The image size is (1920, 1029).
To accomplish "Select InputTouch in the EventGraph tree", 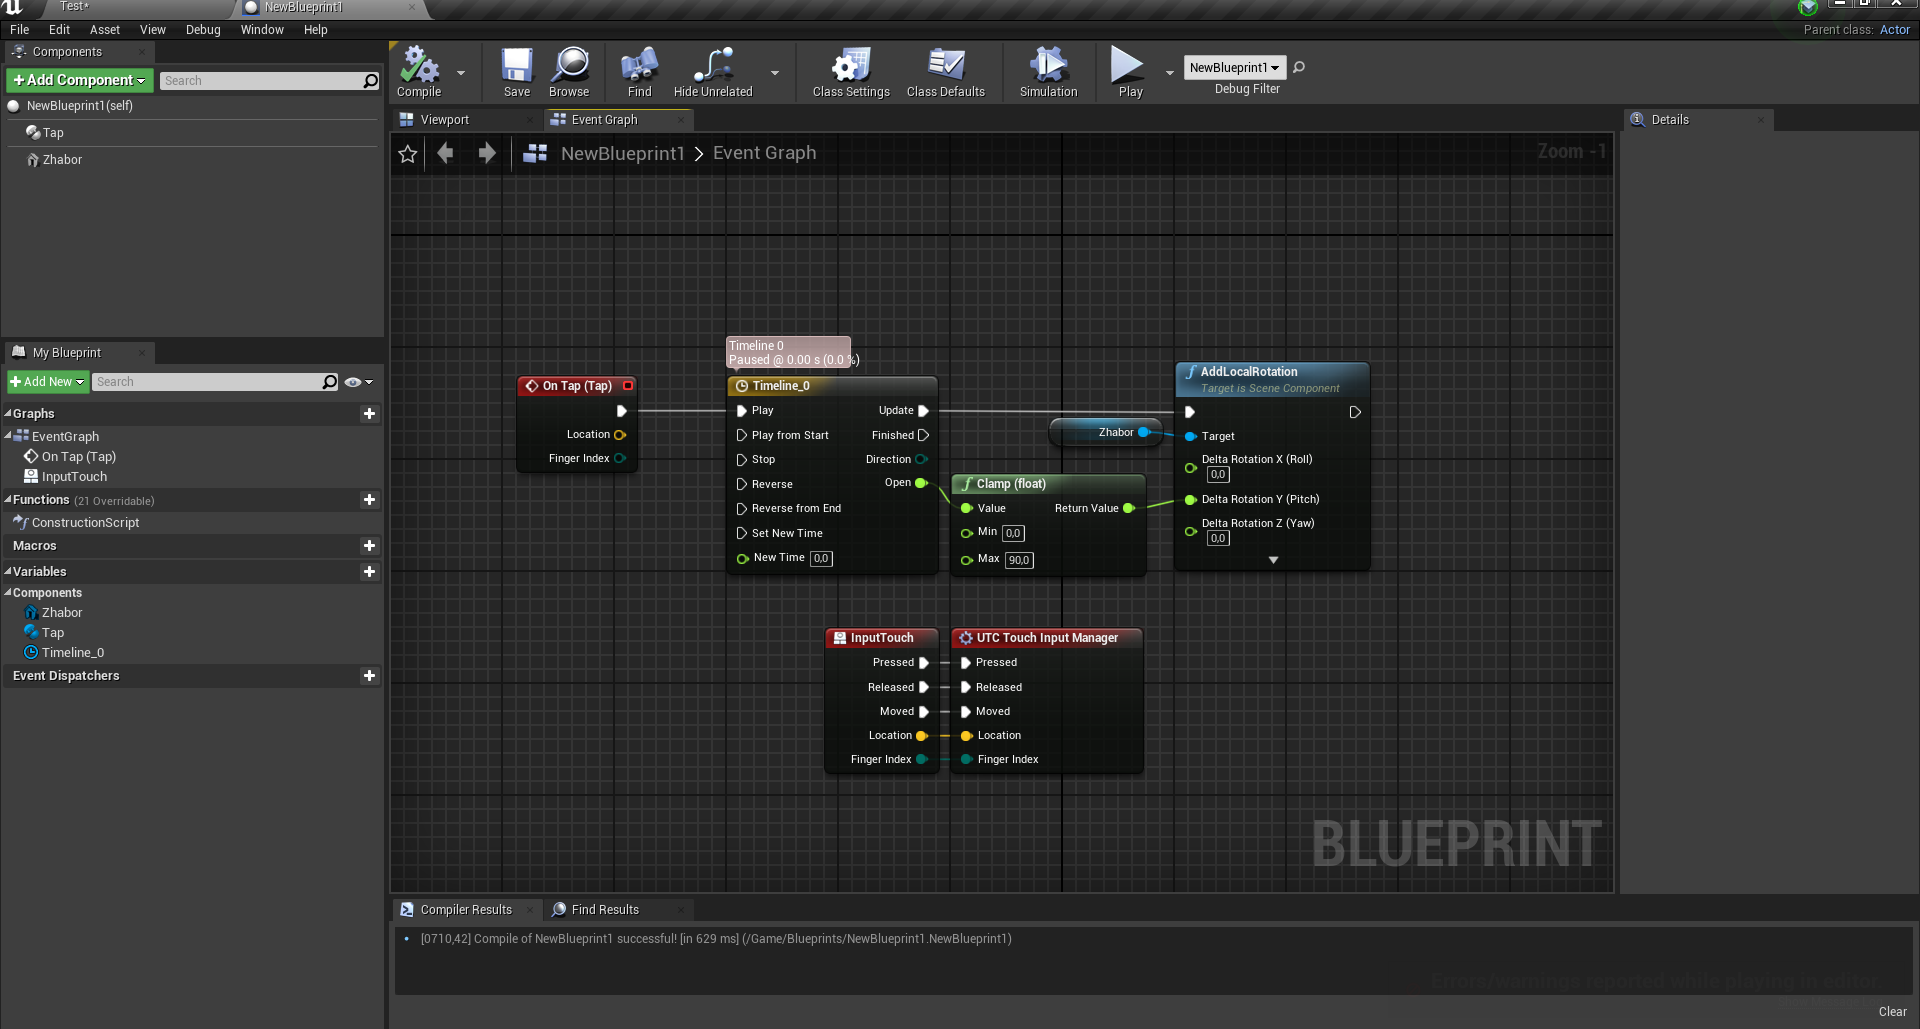I will click(x=74, y=477).
